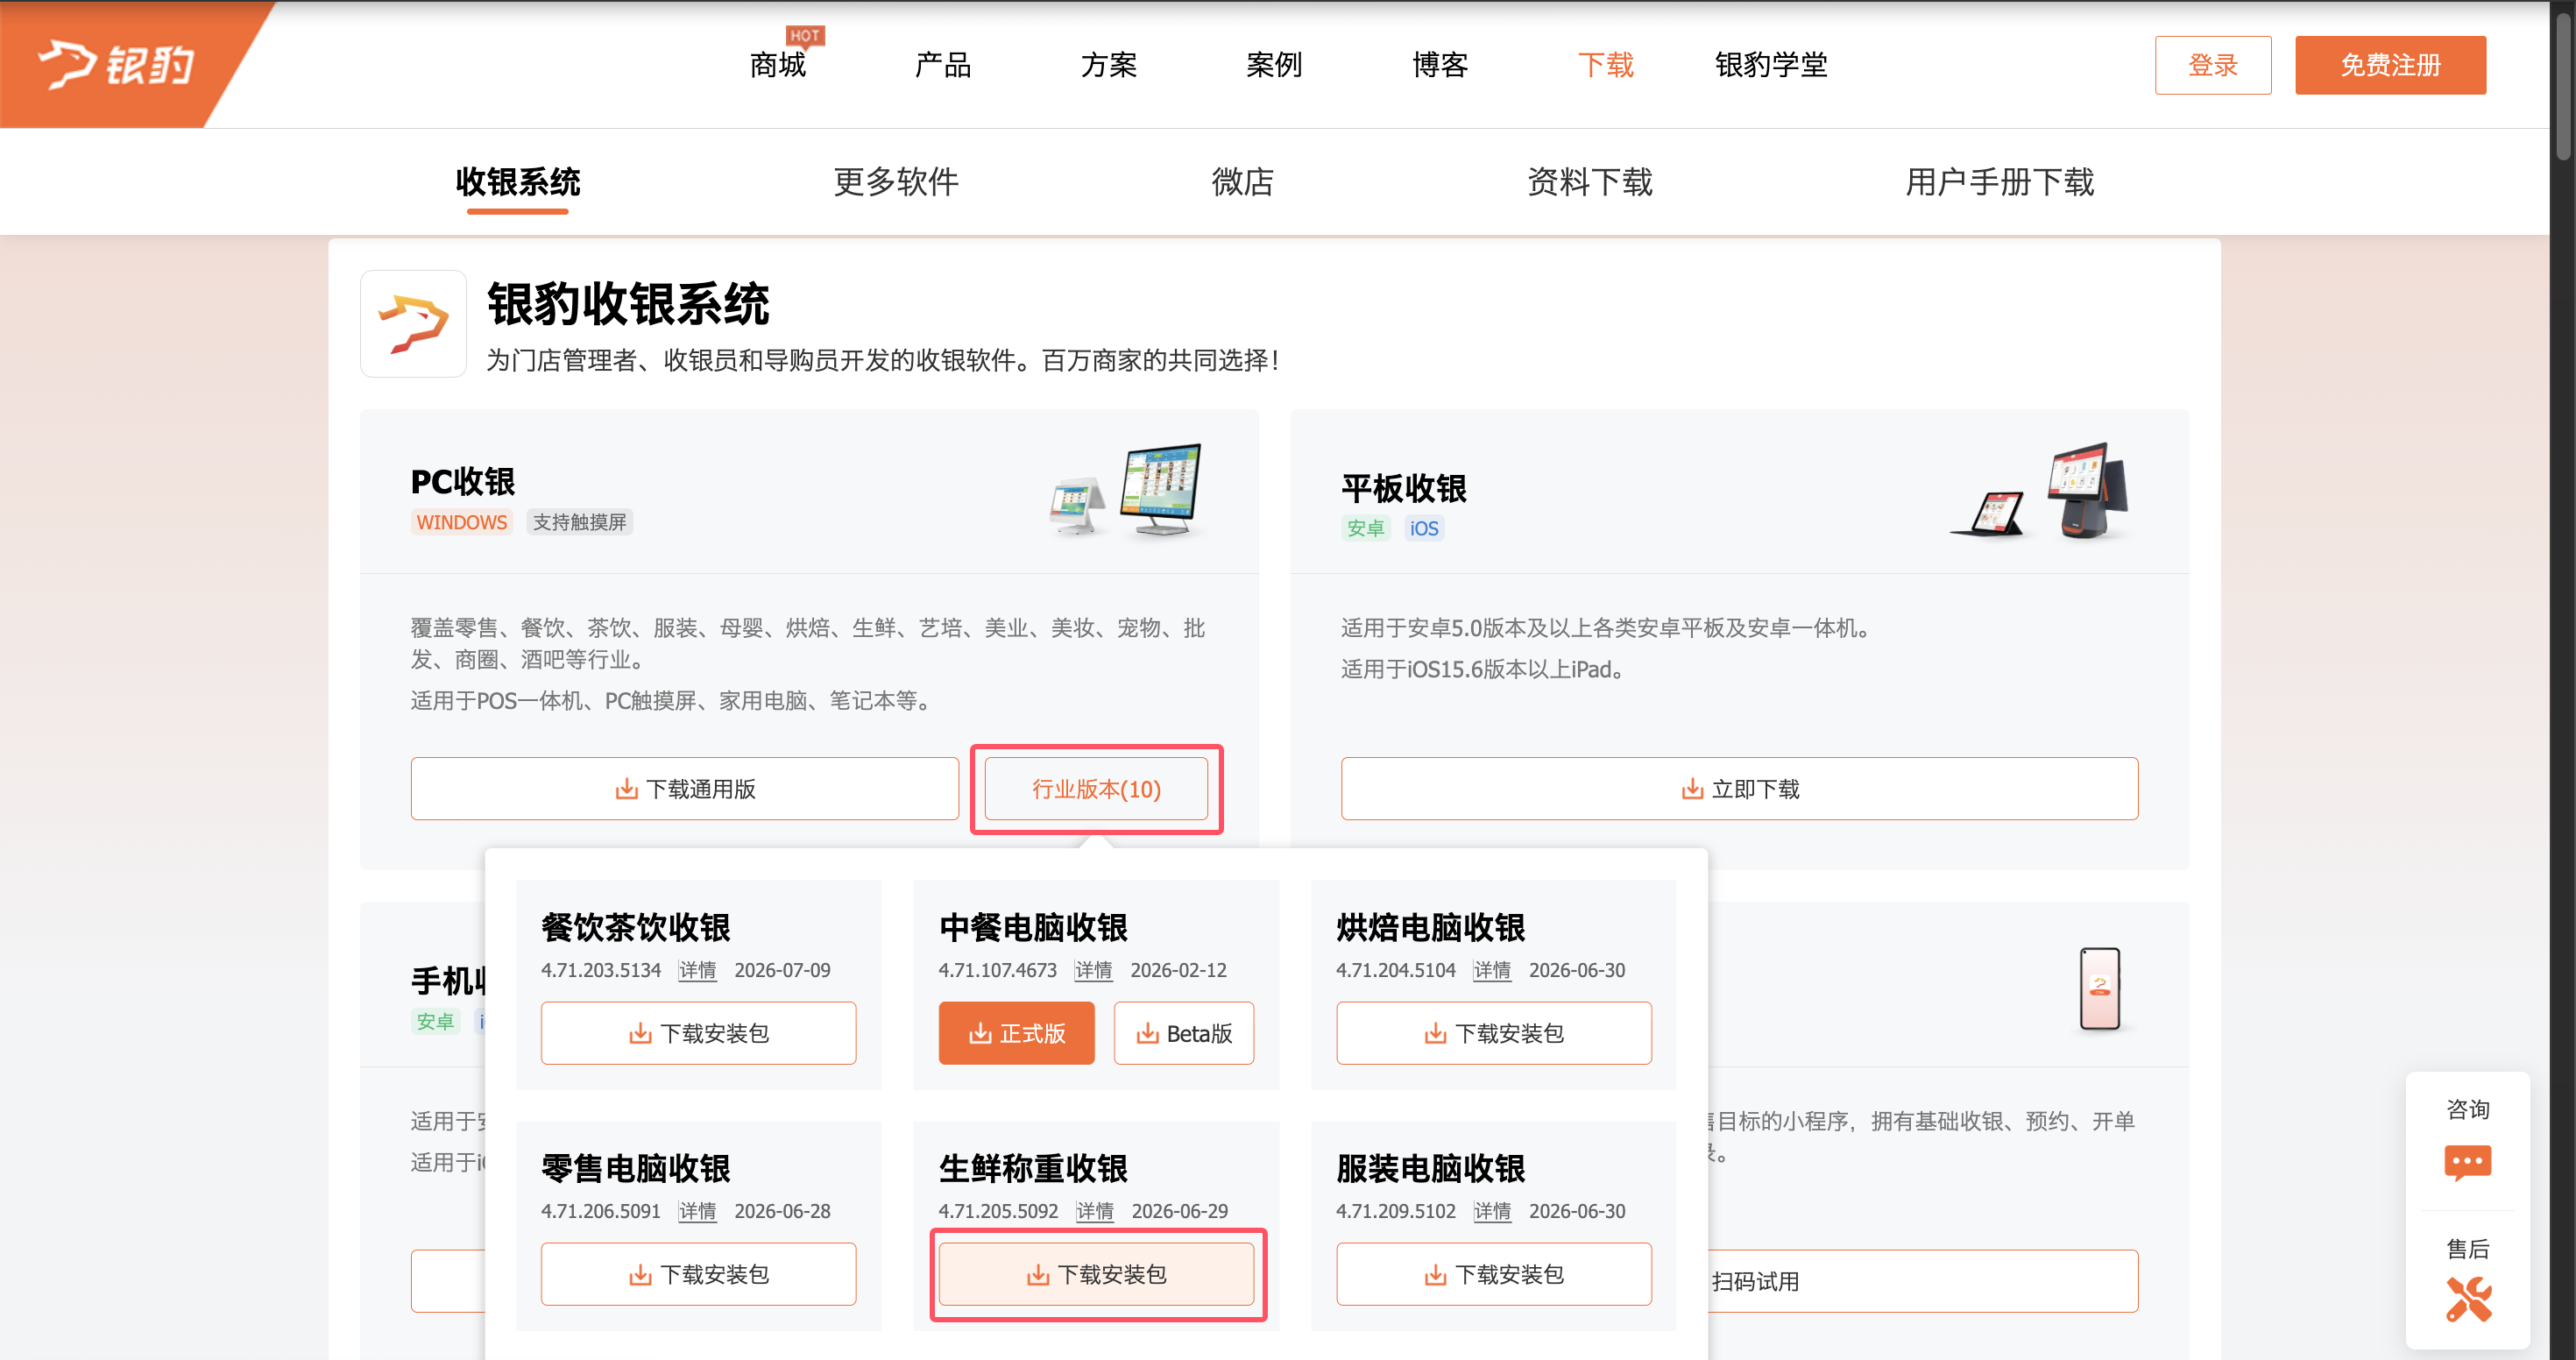2576x1360 pixels.
Task: Open the 产品 menu item
Action: tap(943, 65)
